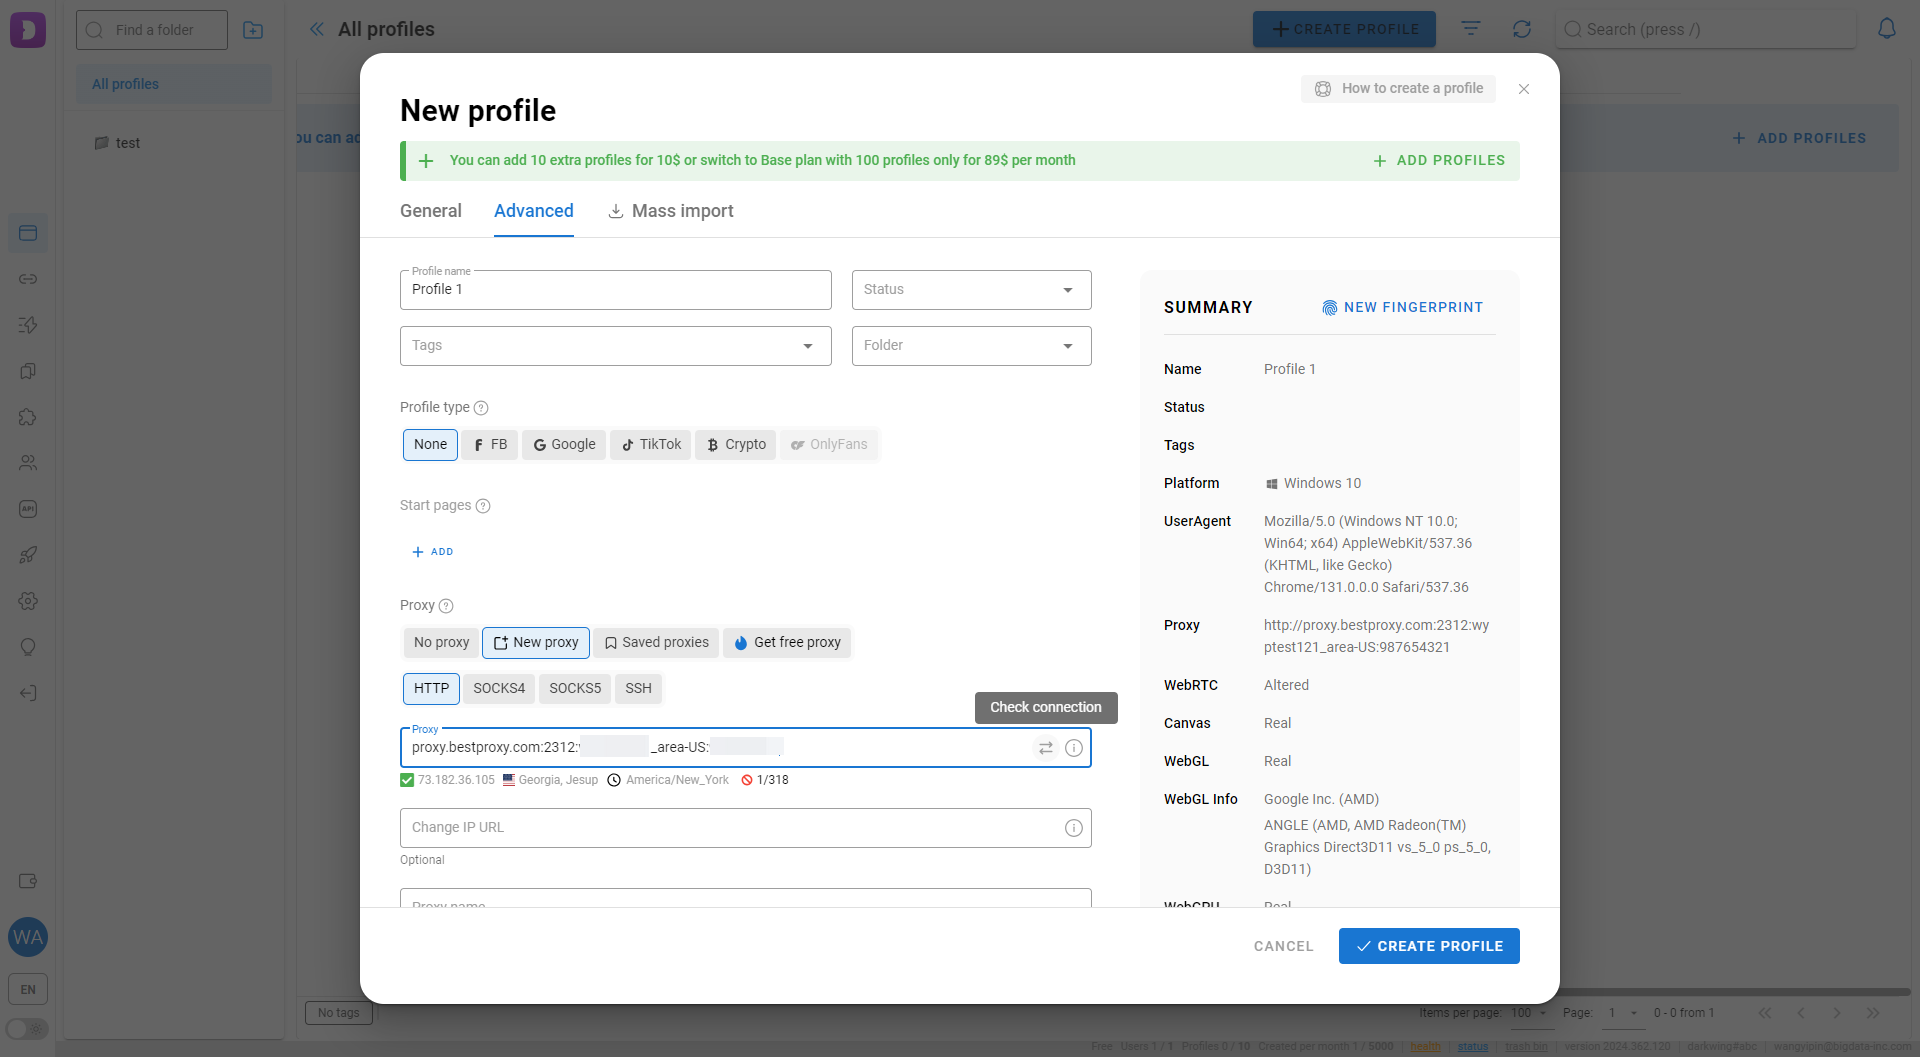
Task: Open the page number dropdown
Action: [1622, 1013]
